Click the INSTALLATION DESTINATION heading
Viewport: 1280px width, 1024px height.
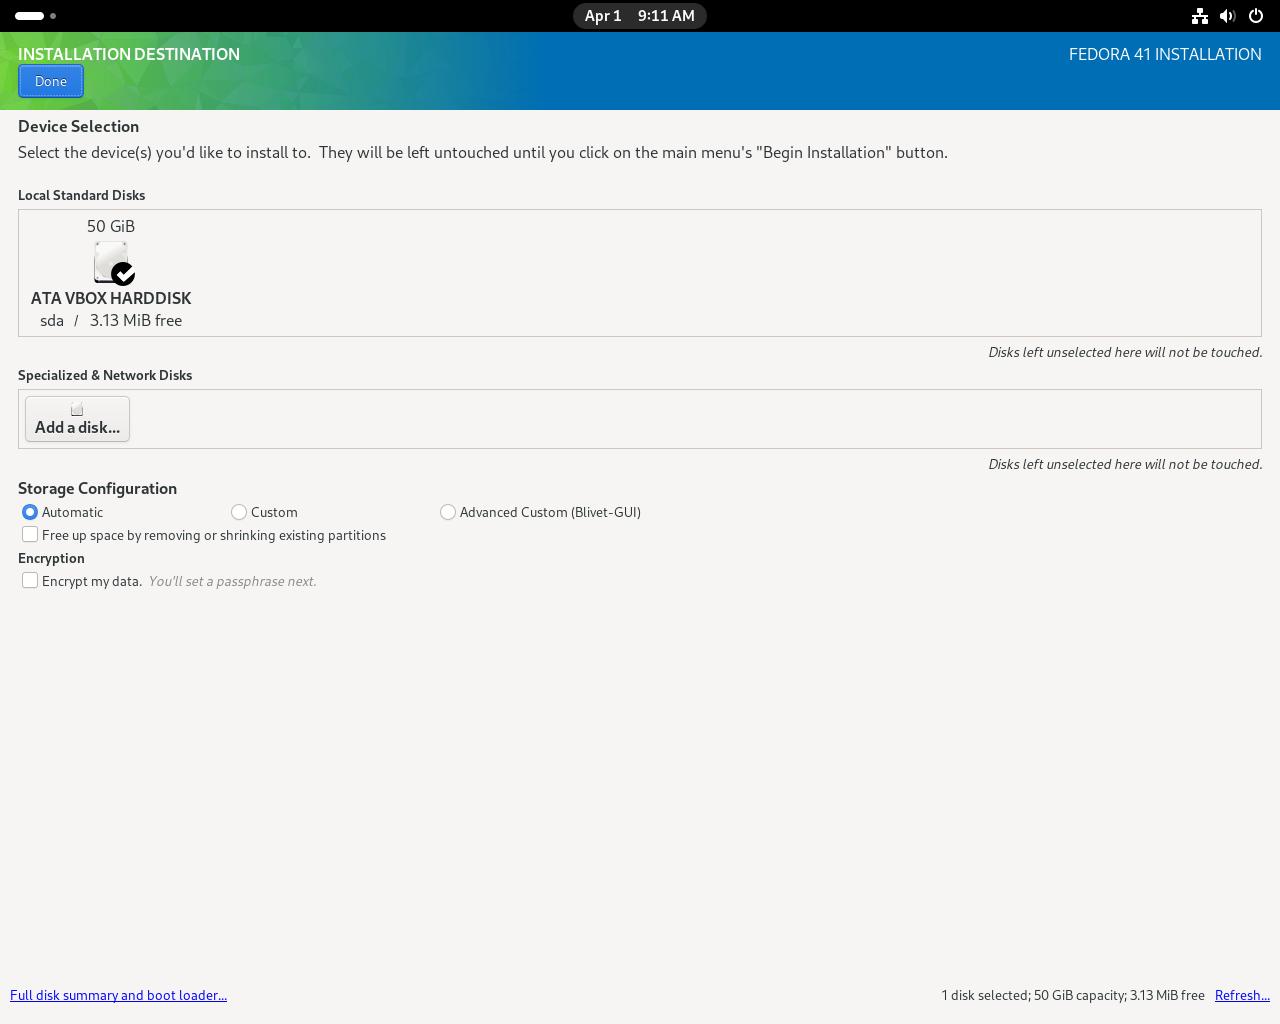pos(129,54)
